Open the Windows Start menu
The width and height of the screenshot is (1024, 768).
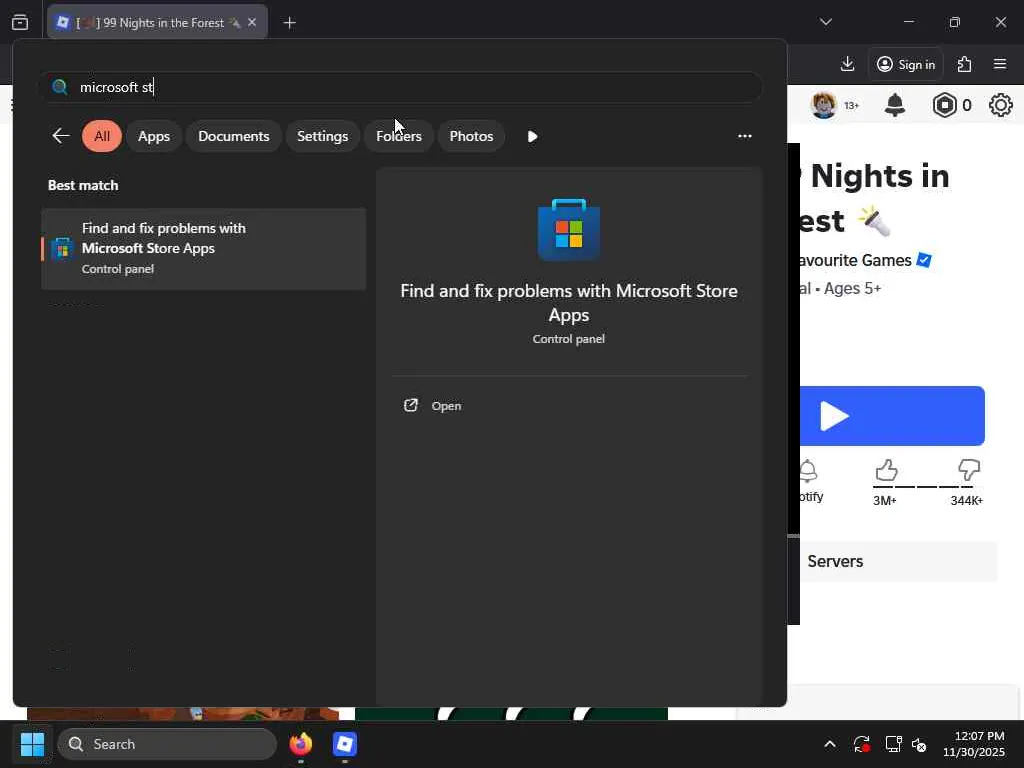tap(32, 744)
